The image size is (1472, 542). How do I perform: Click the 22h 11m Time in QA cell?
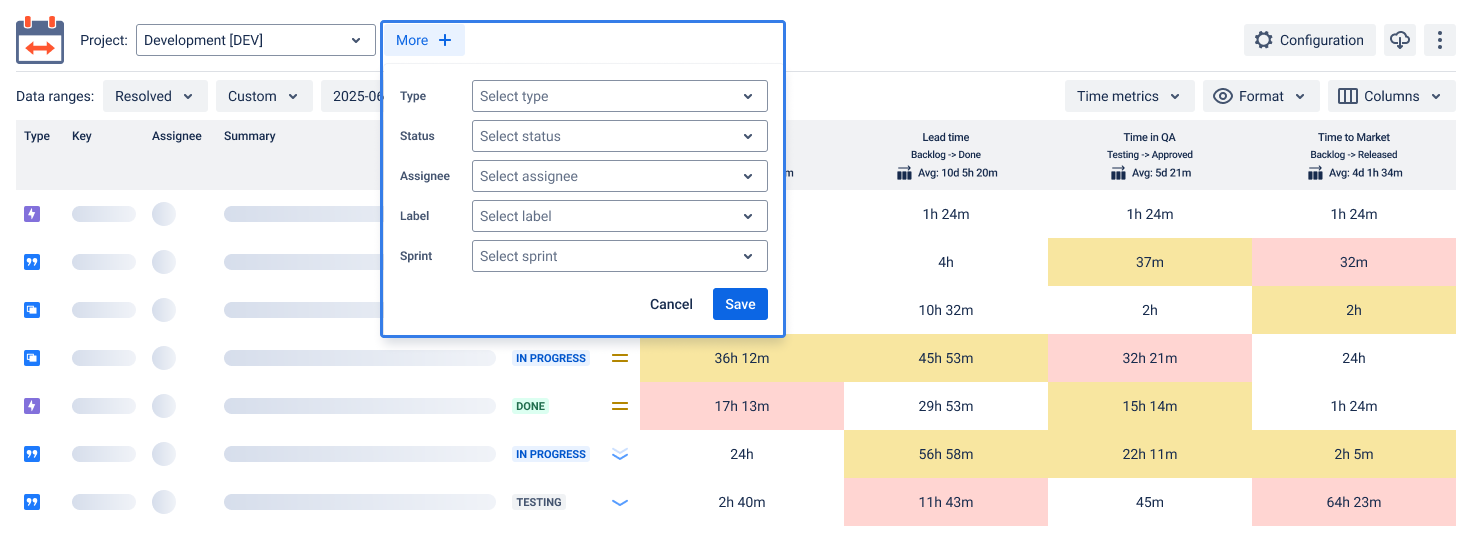coord(1150,454)
